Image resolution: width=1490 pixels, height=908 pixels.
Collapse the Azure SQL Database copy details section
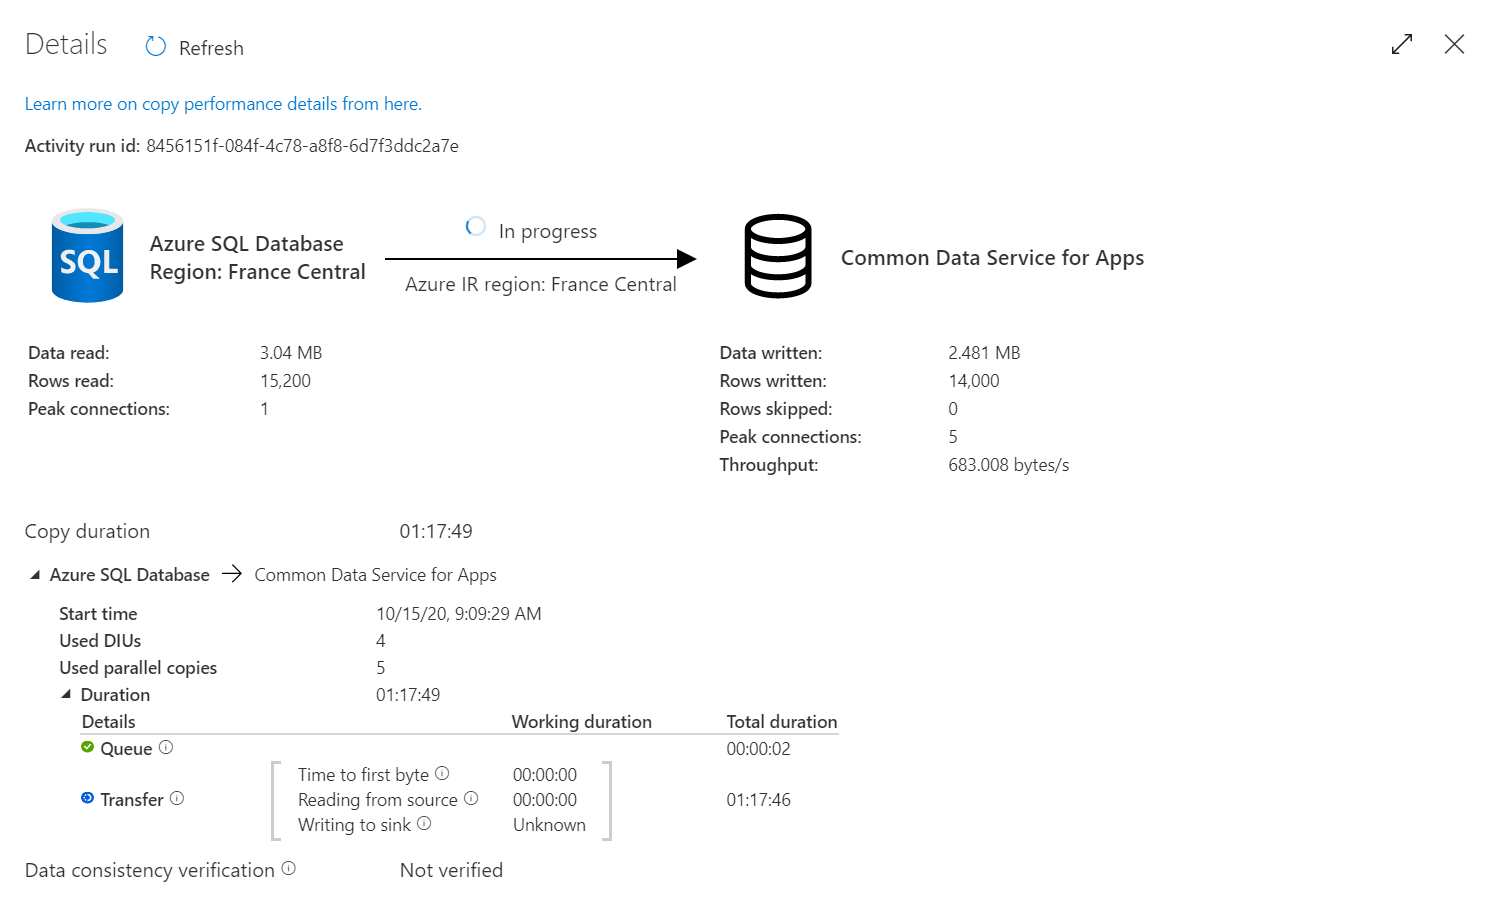coord(33,574)
